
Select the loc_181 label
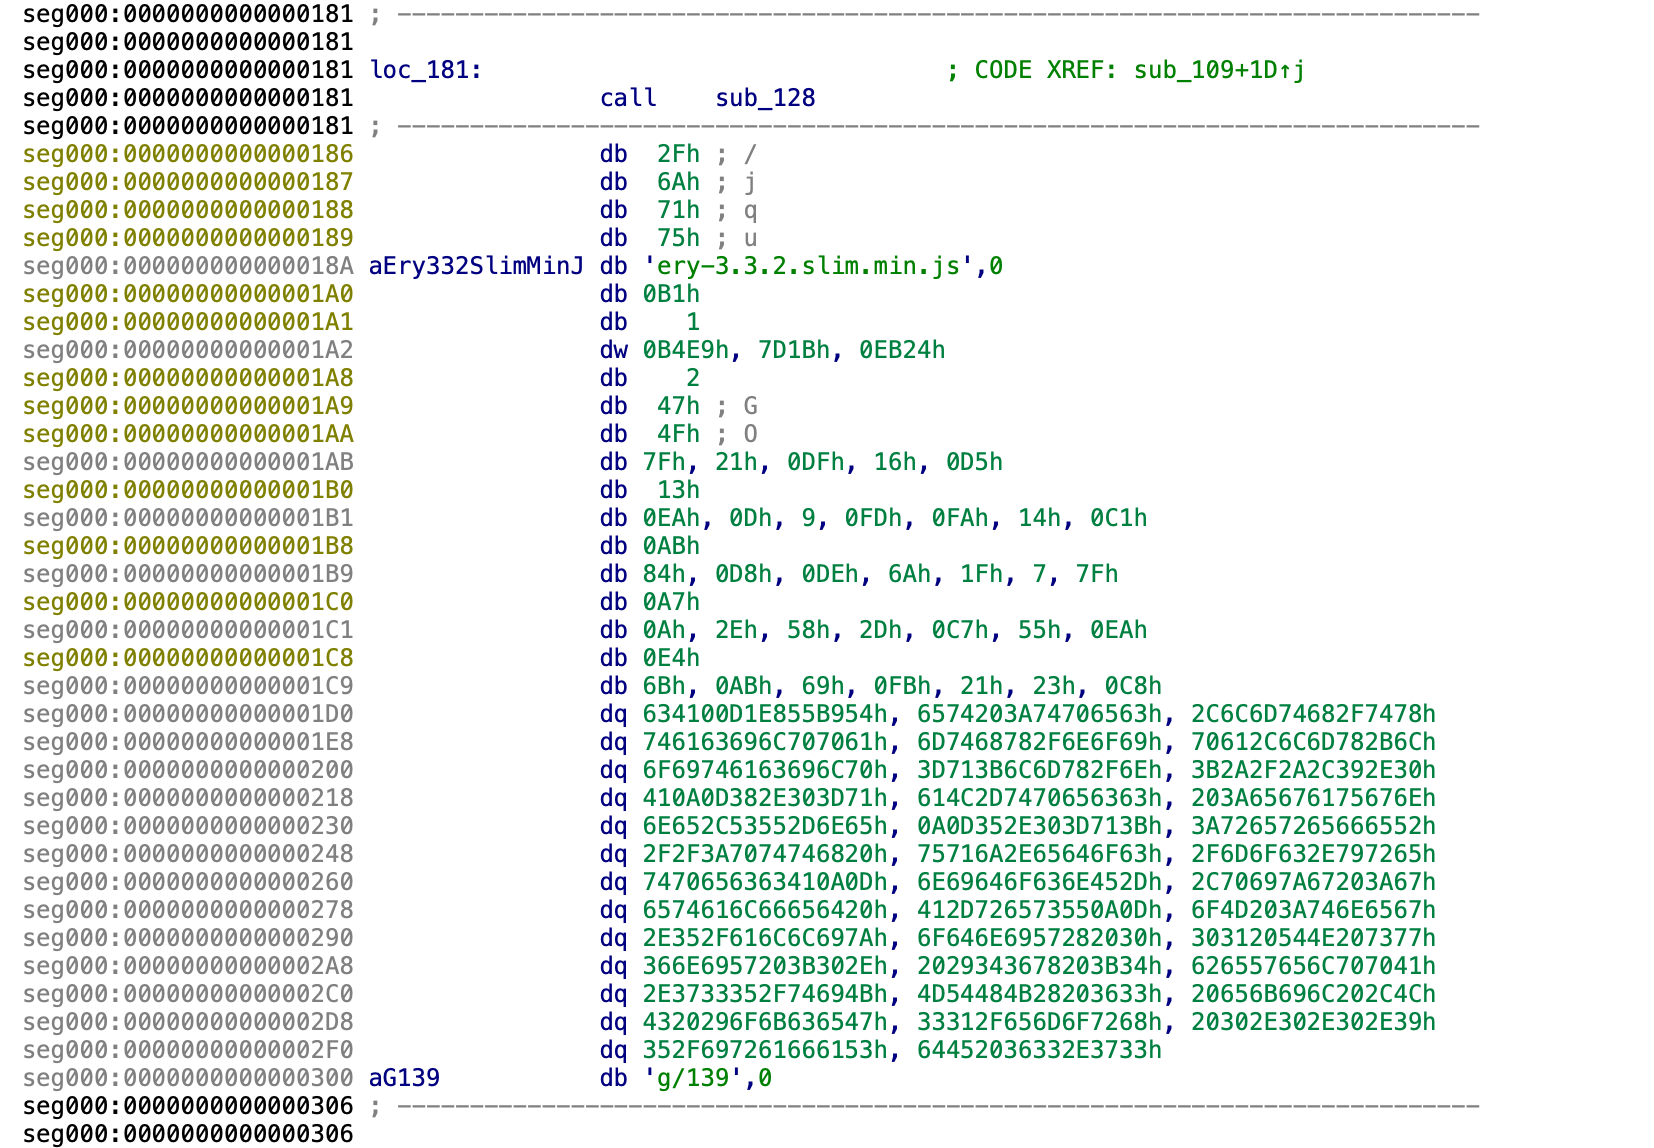pos(425,70)
